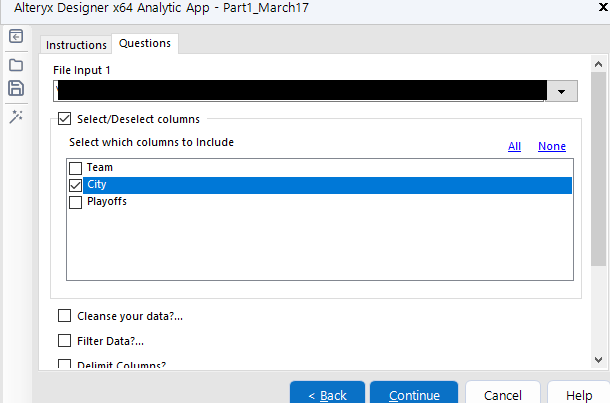Expand the File Input 1 dropdown

pos(562,91)
